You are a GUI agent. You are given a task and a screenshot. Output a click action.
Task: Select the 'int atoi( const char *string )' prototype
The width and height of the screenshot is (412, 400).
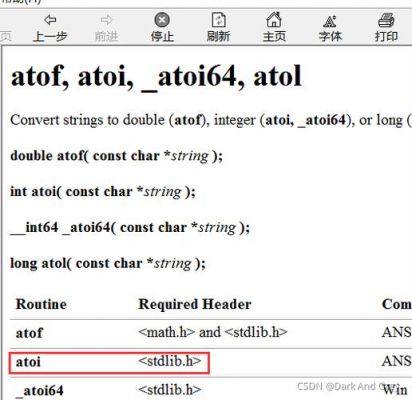click(103, 192)
